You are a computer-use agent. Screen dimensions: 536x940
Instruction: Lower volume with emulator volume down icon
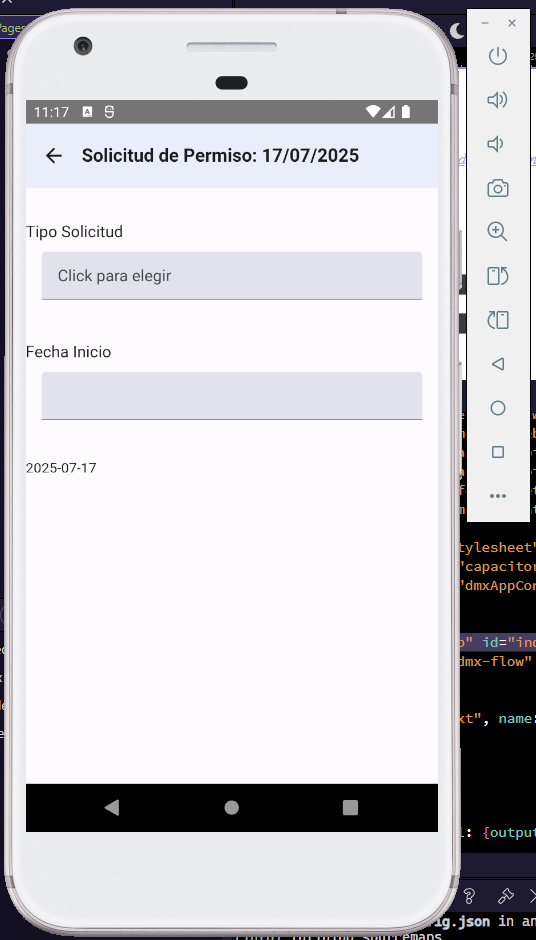[495, 144]
